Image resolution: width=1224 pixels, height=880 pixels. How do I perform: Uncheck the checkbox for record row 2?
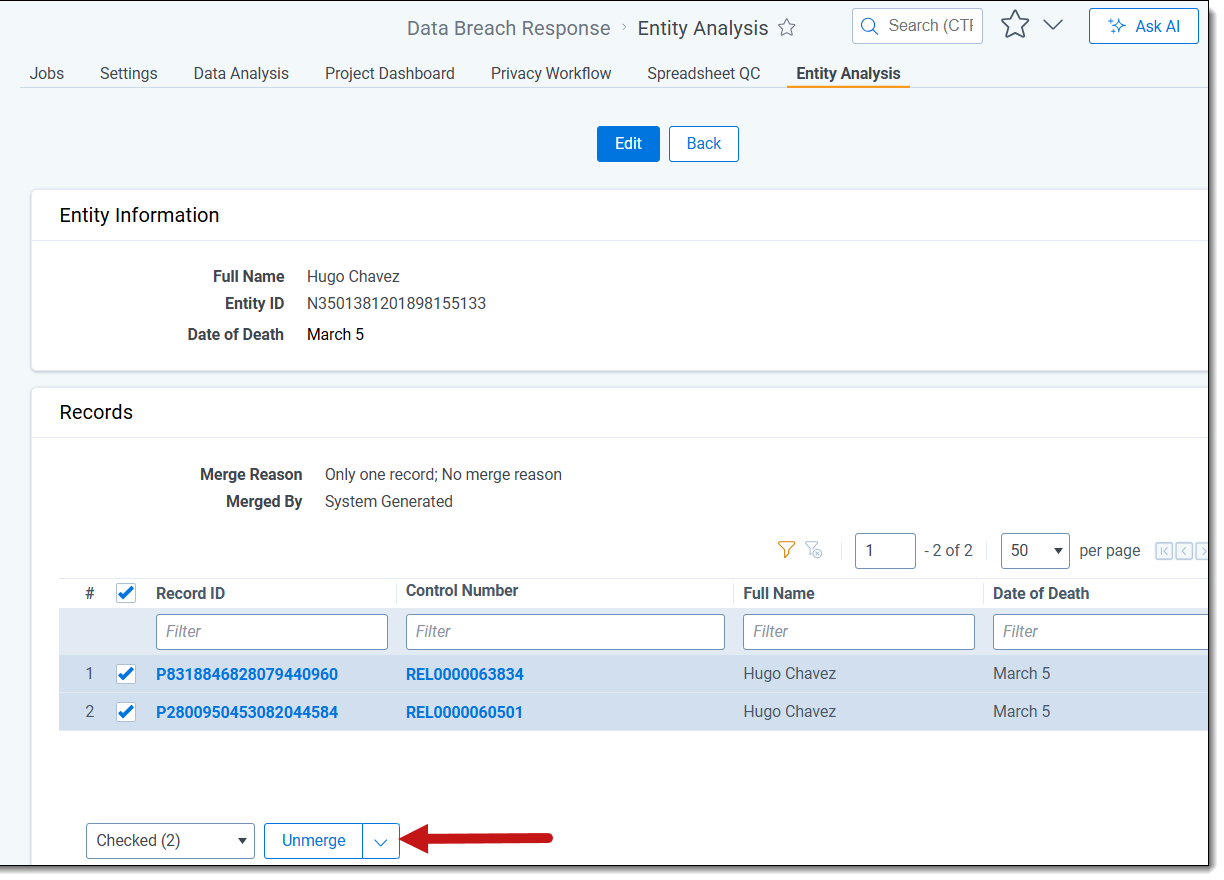(126, 712)
